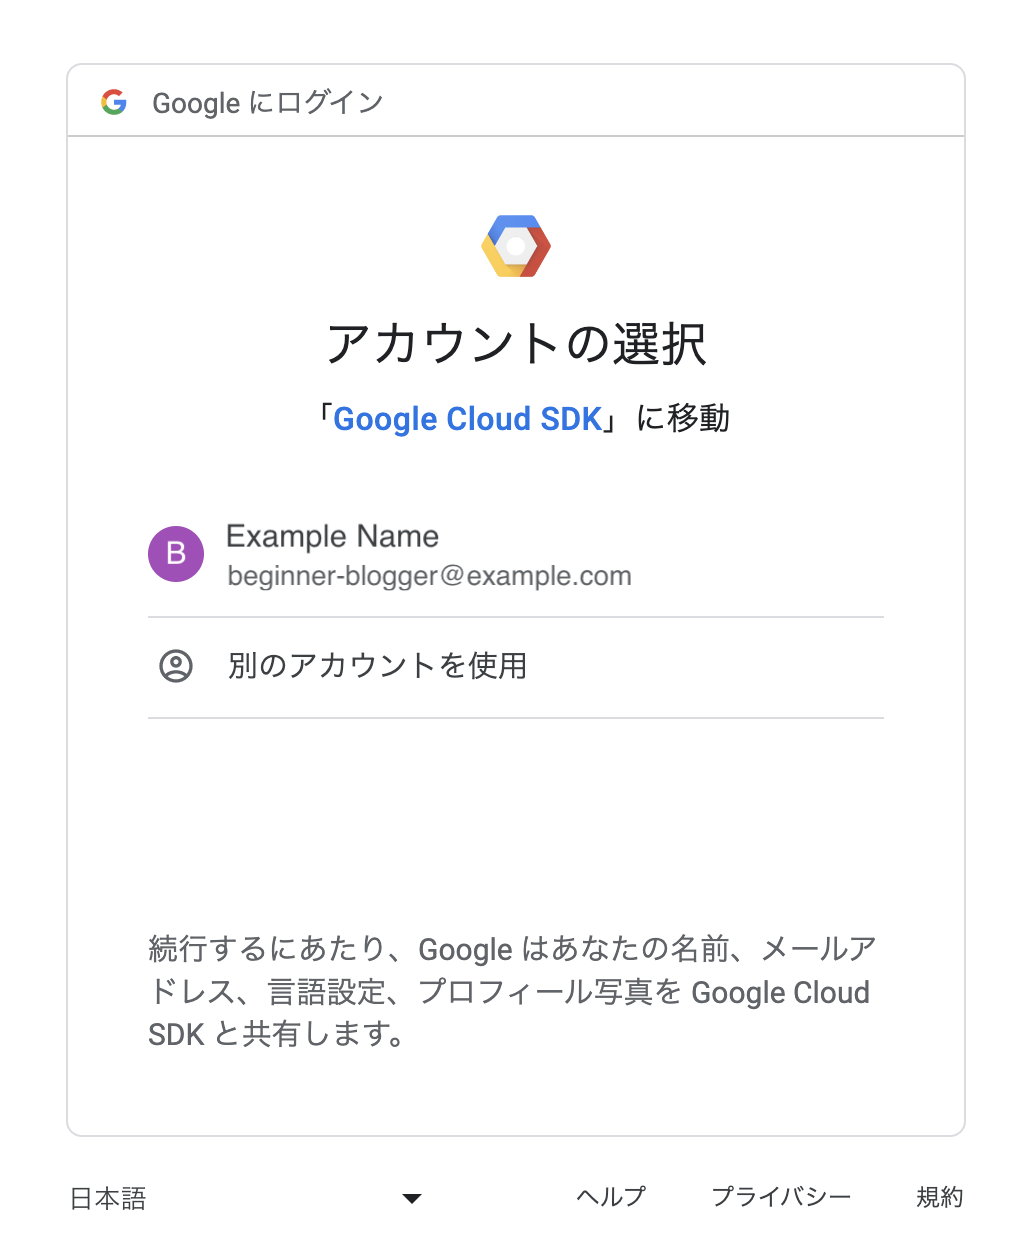The image size is (1034, 1254).
Task: Click the Google にログイン header text
Action: click(x=268, y=103)
